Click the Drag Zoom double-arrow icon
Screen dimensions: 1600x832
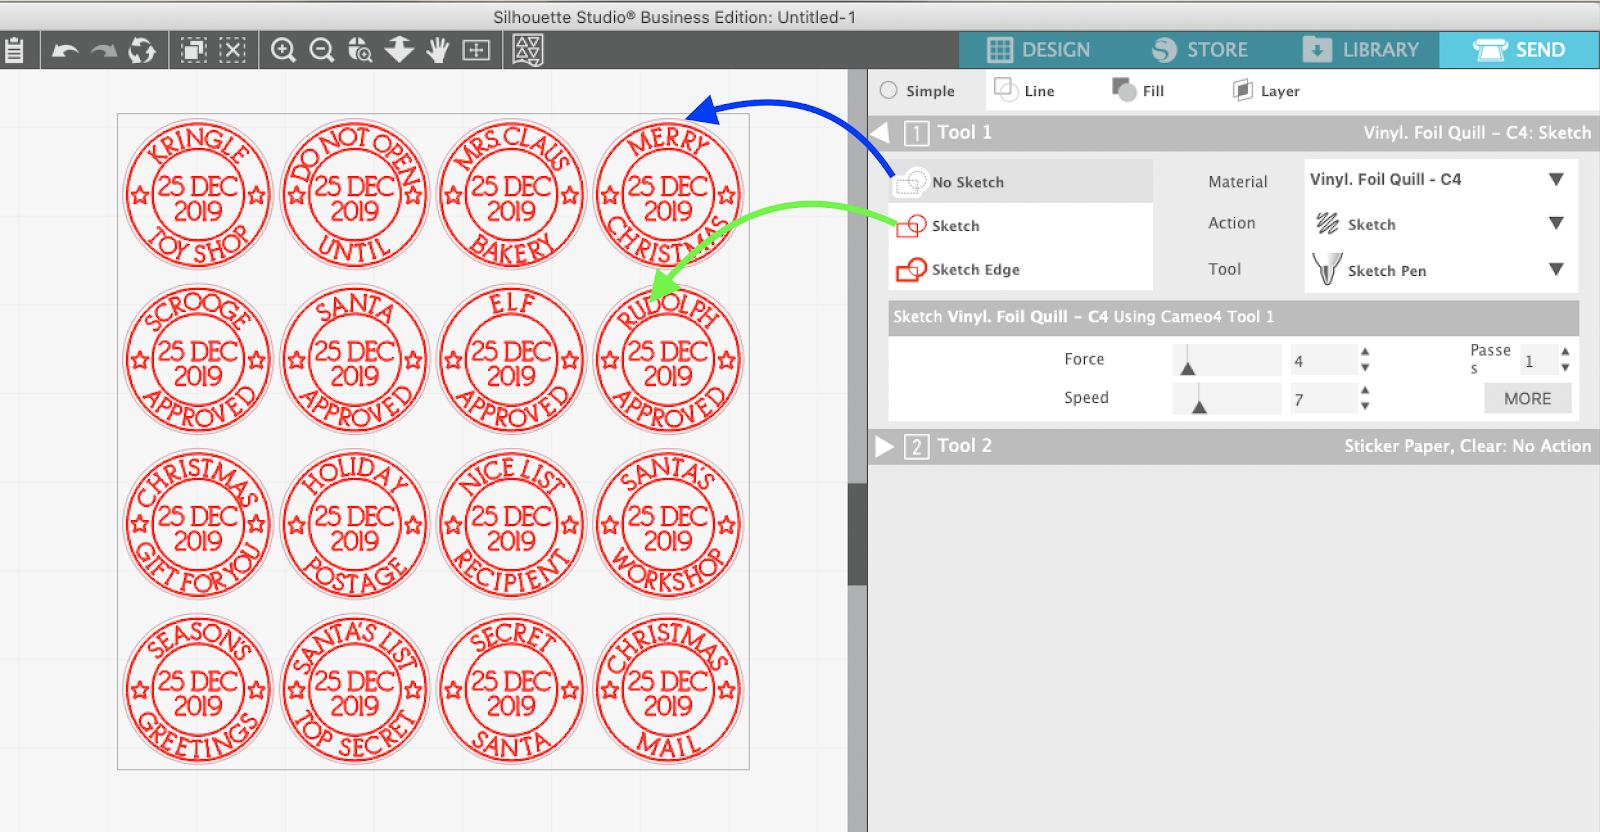tap(399, 50)
